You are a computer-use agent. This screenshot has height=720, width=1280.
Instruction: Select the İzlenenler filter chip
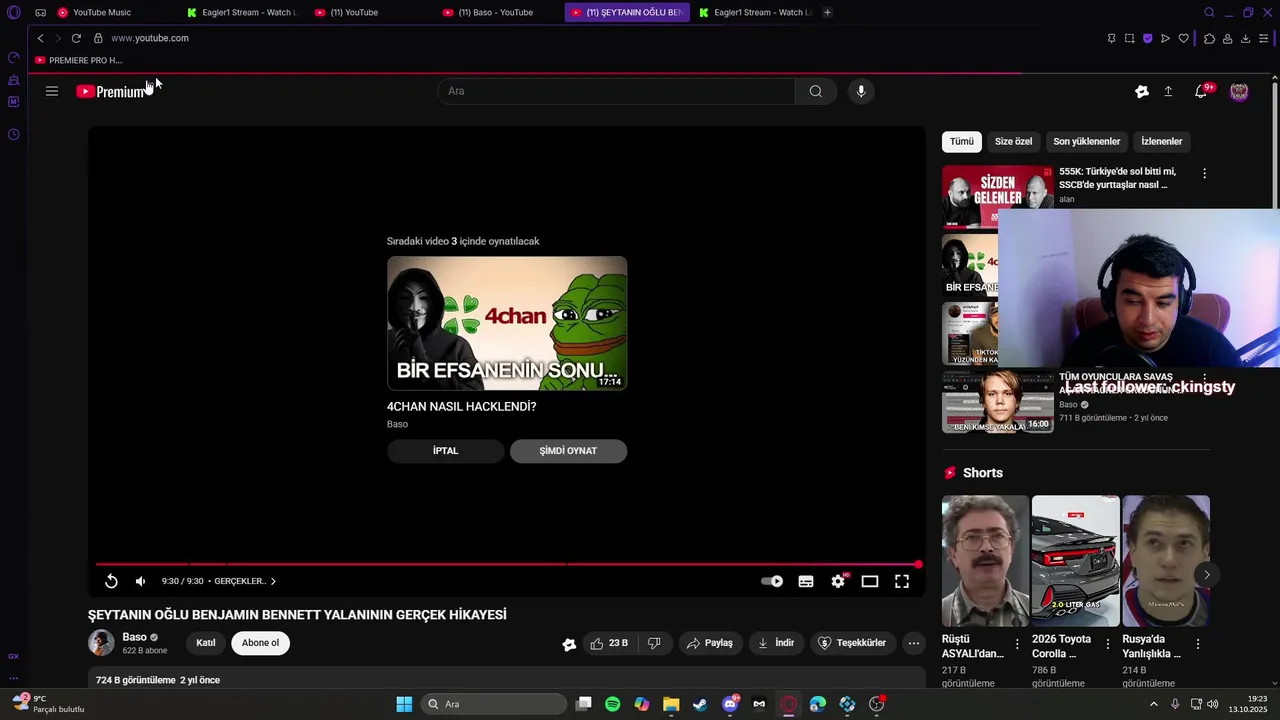(1162, 141)
